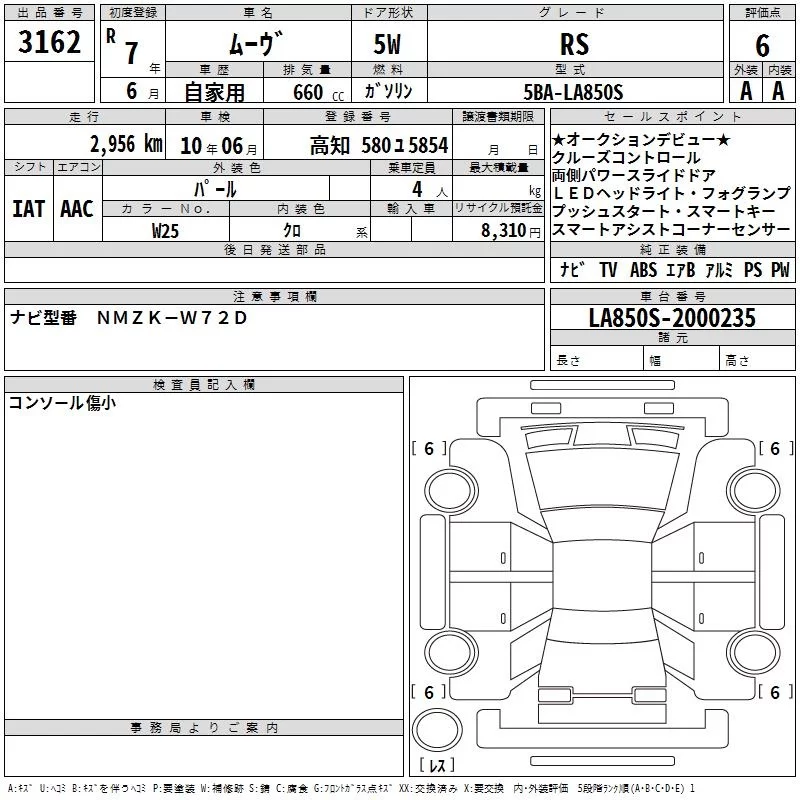This screenshot has height=800, width=800.
Task: Select the レス box below car diagram
Action: 437,766
